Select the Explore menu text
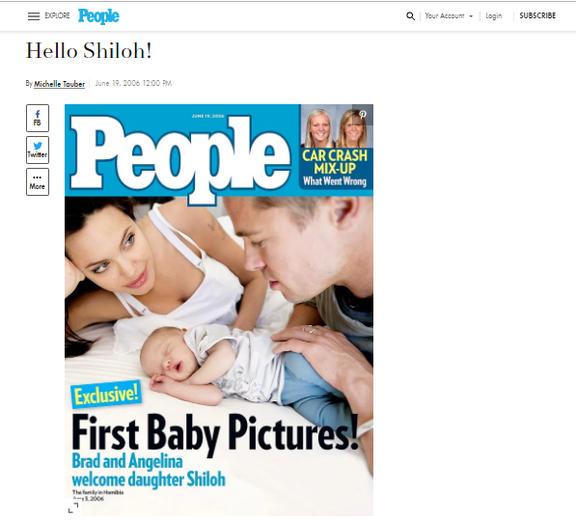Screen dimensions: 576x520 [x=57, y=15]
